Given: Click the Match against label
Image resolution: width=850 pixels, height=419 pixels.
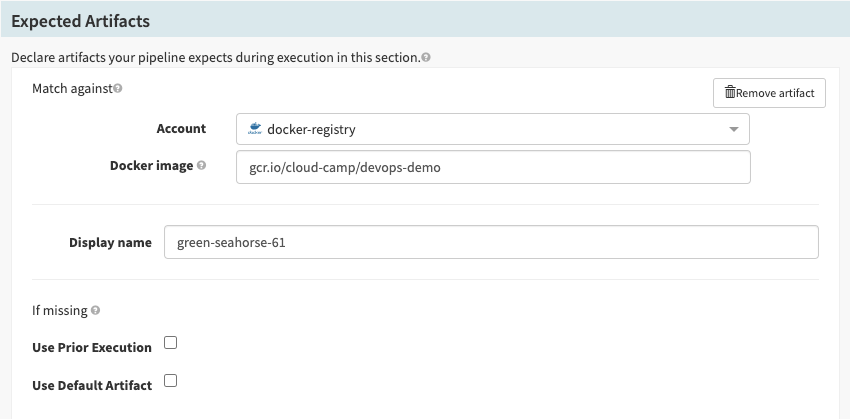Looking at the screenshot, I should (x=72, y=89).
